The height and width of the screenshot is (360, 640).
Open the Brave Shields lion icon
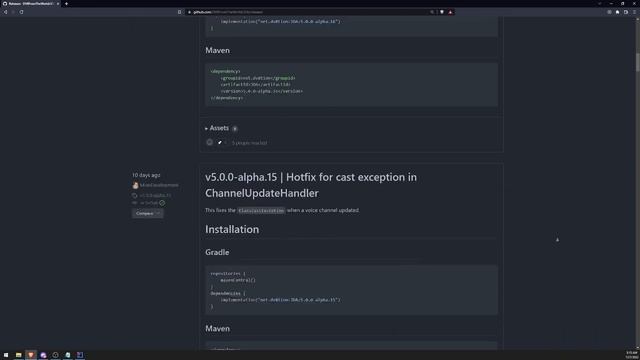(x=442, y=12)
